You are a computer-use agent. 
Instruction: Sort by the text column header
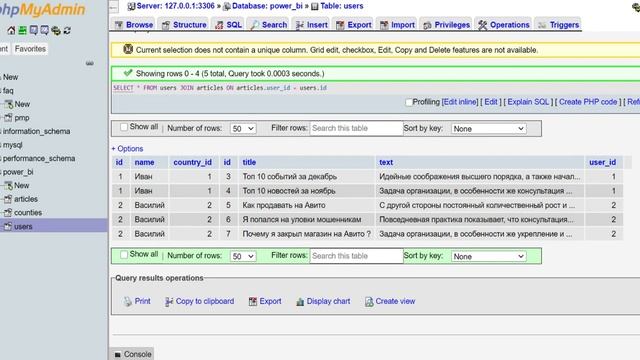[386, 162]
